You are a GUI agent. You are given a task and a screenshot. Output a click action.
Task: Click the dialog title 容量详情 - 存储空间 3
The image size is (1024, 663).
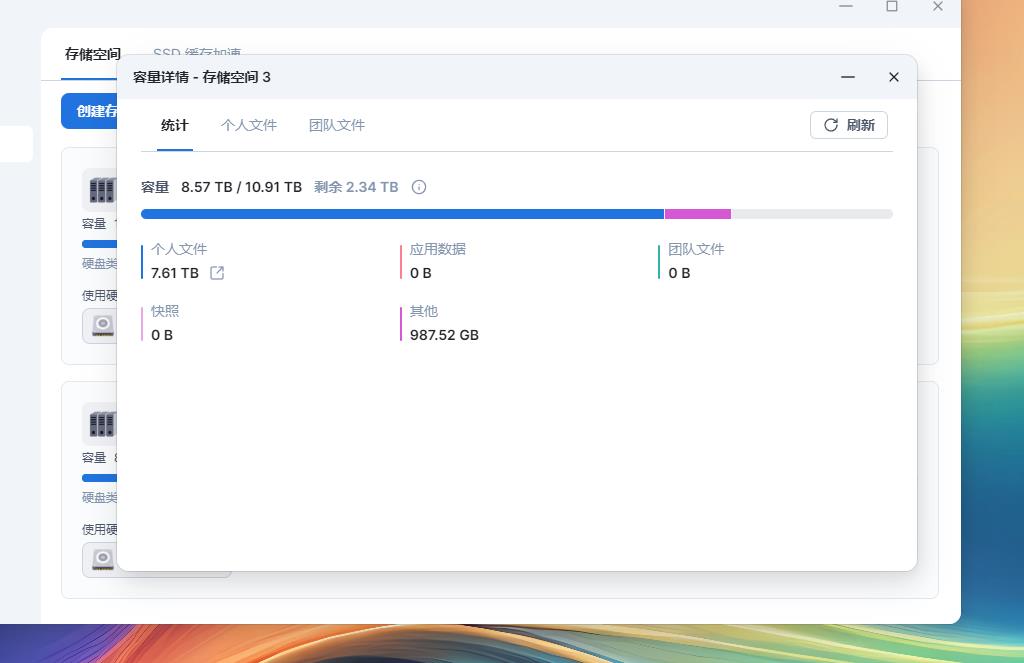coord(202,77)
